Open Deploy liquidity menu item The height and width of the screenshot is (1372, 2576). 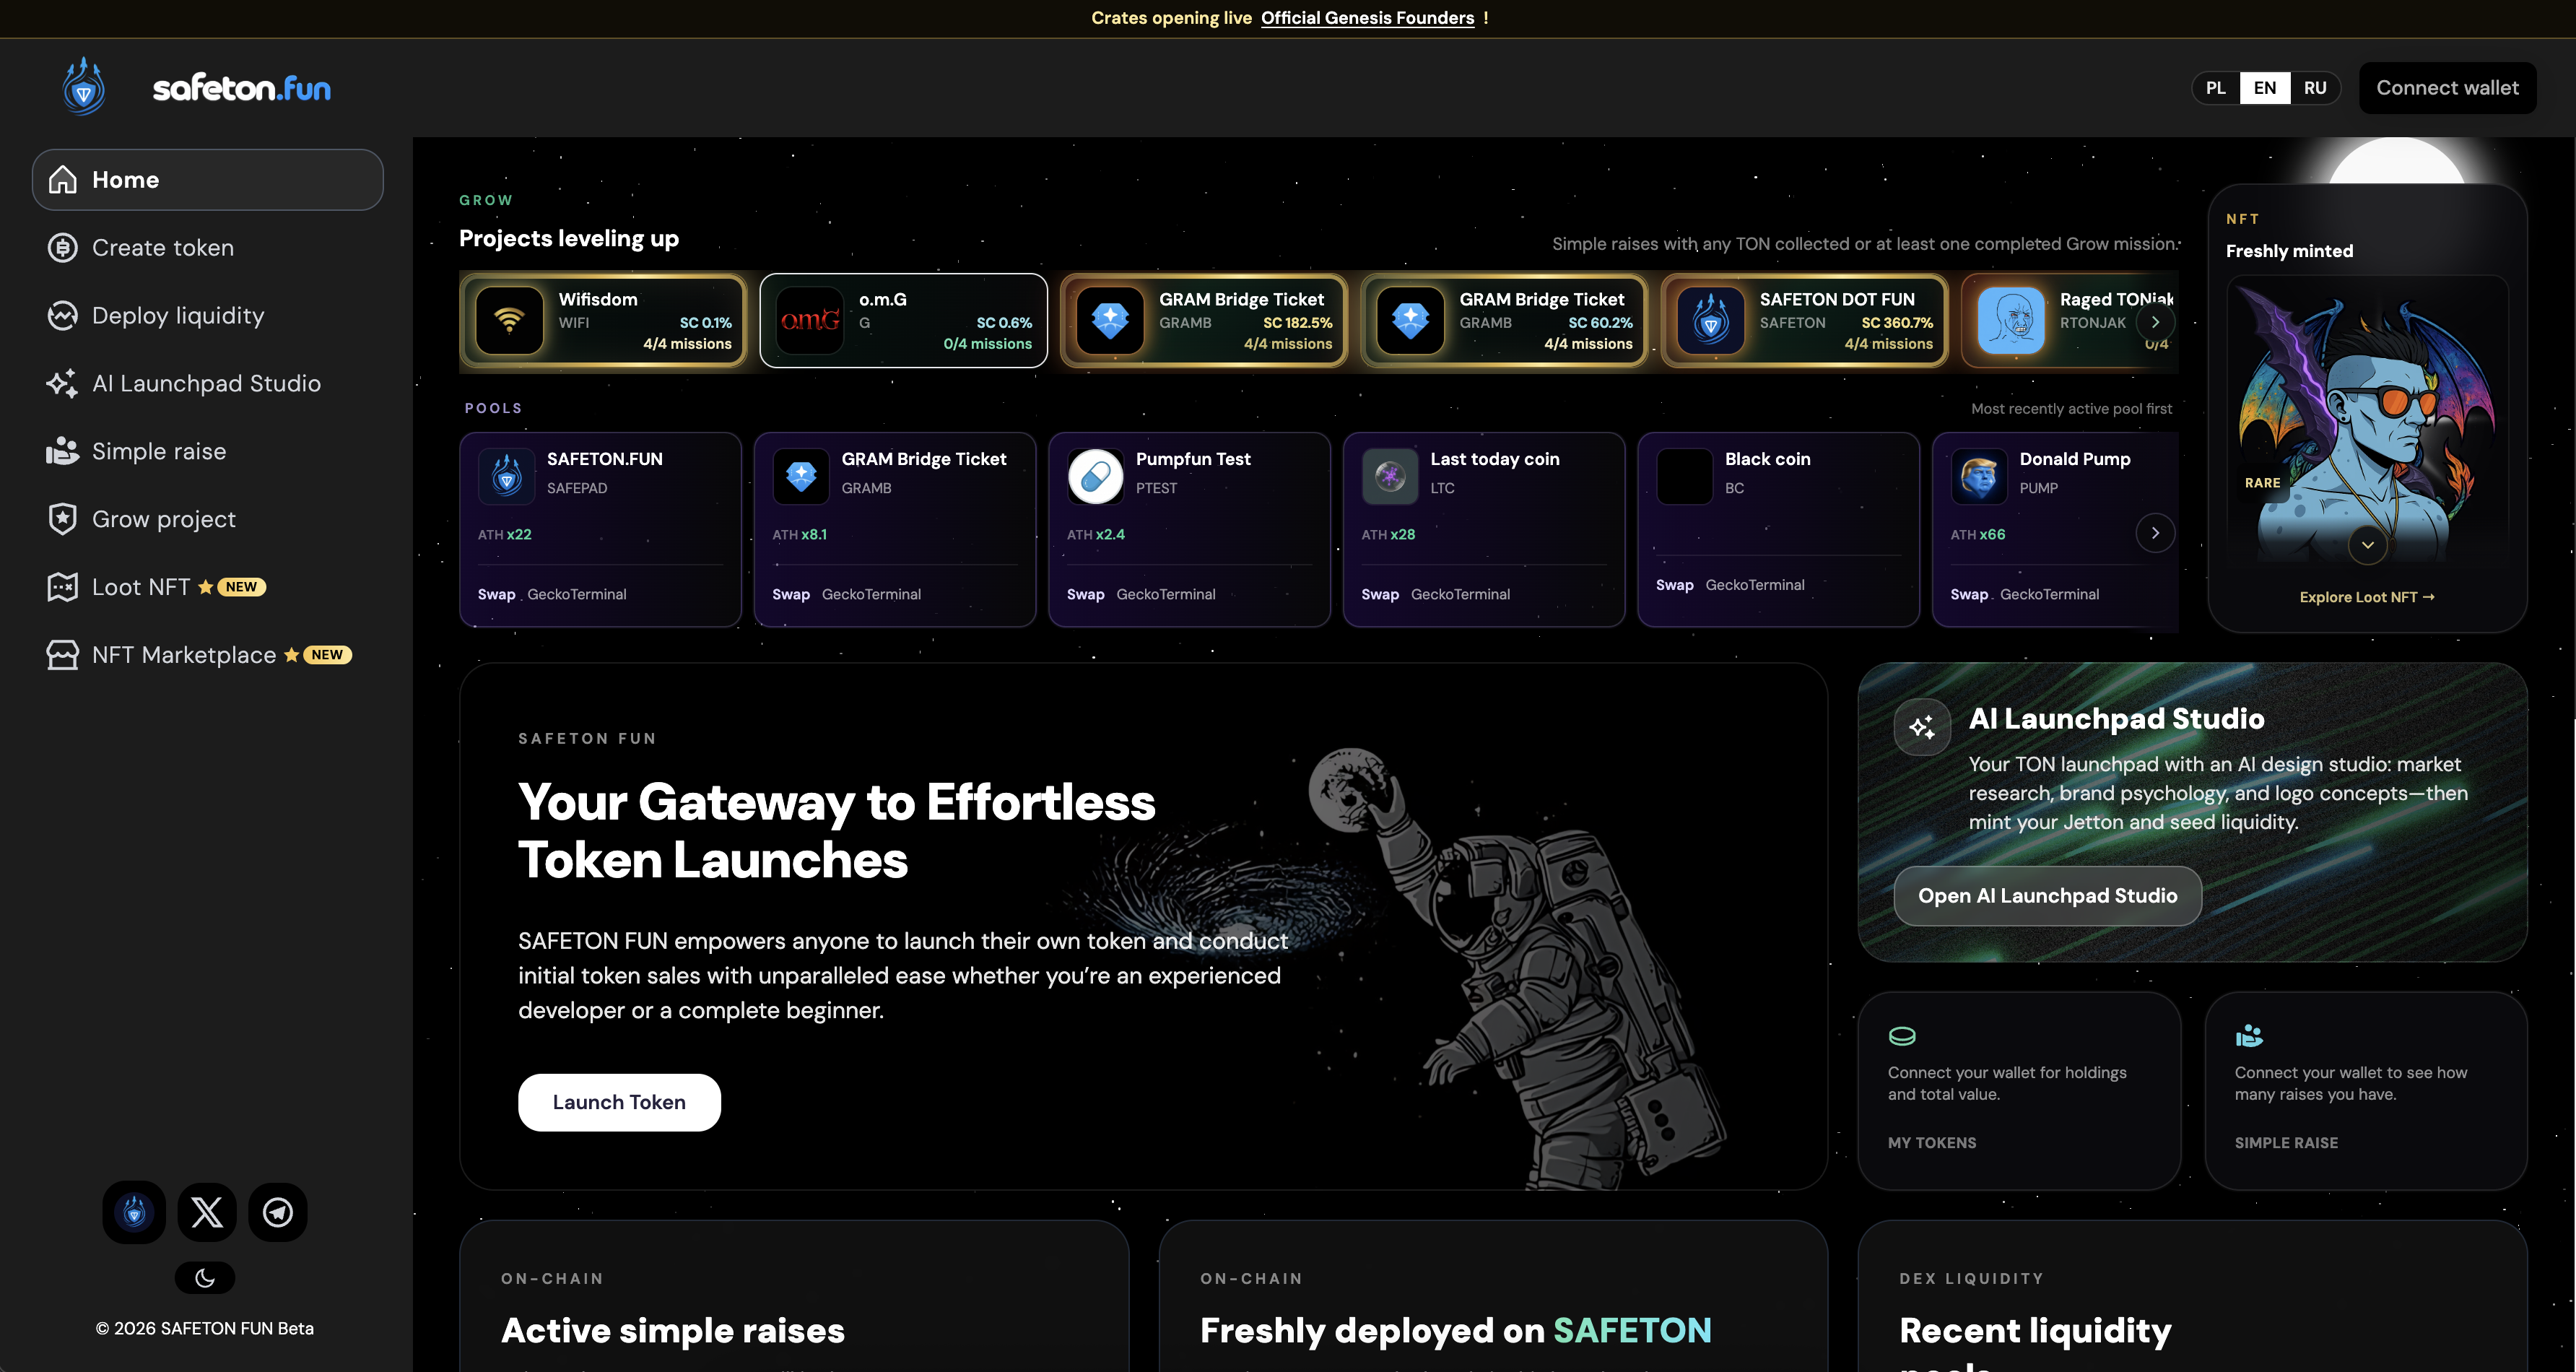coord(208,316)
